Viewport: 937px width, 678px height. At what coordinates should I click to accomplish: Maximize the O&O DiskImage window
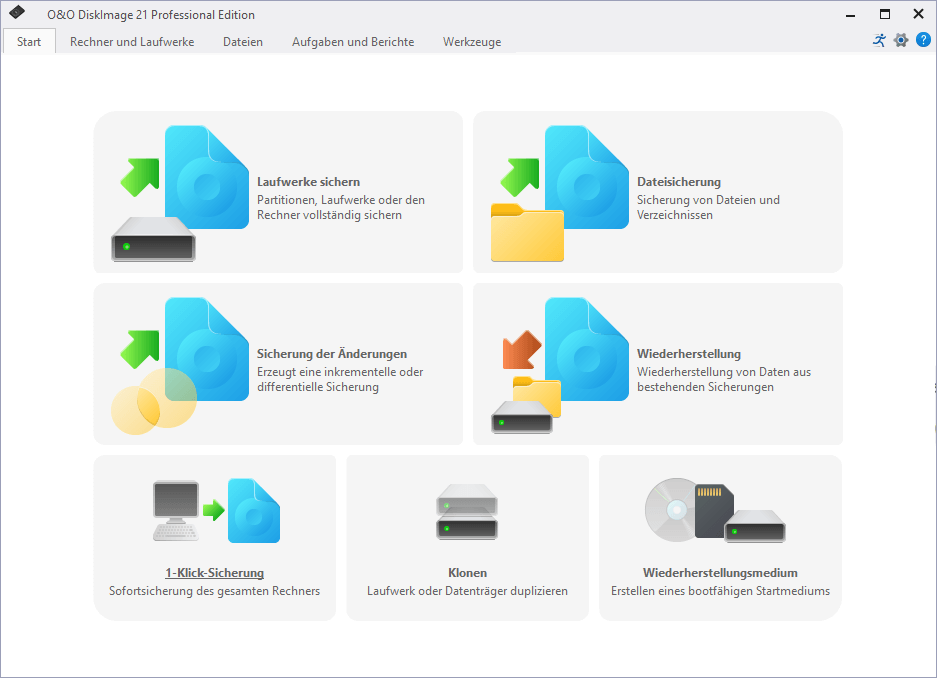click(885, 14)
